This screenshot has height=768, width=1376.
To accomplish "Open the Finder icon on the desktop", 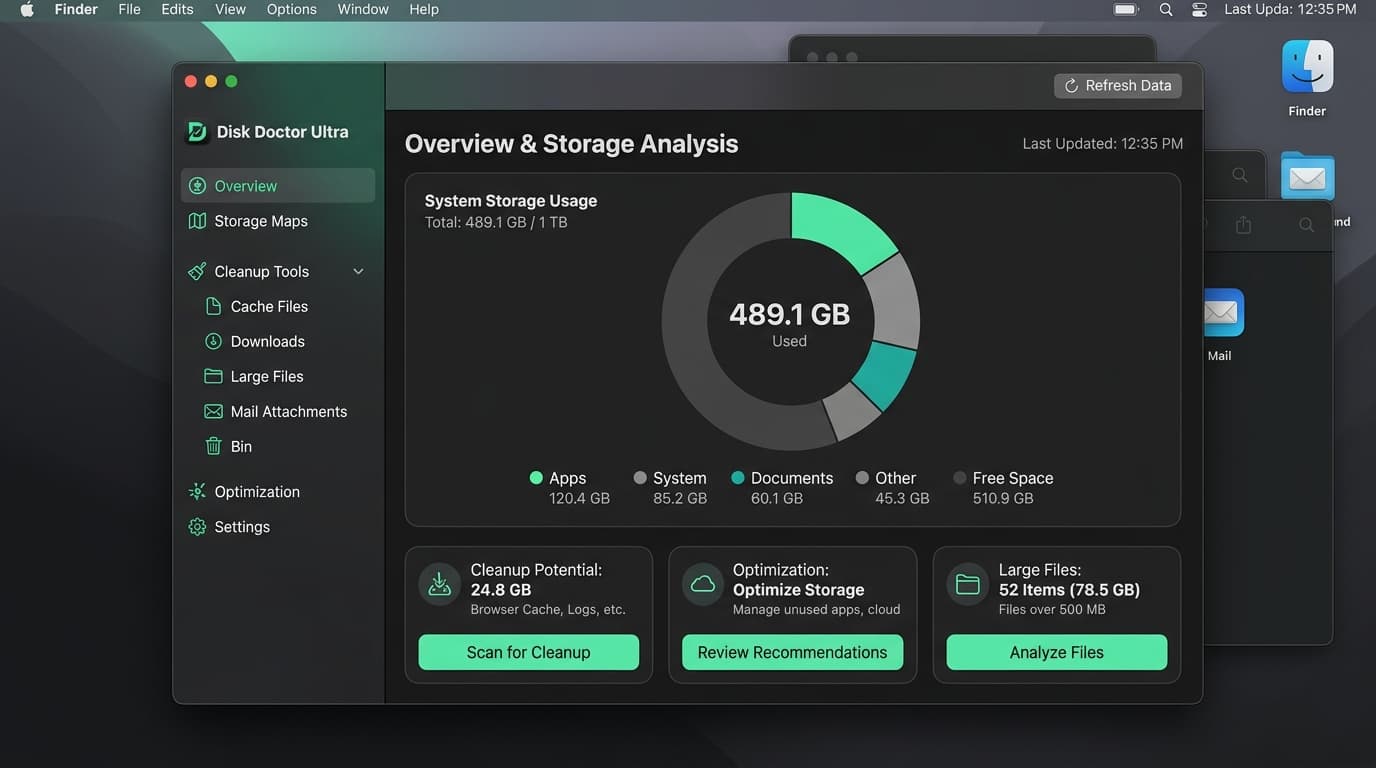I will [1307, 66].
